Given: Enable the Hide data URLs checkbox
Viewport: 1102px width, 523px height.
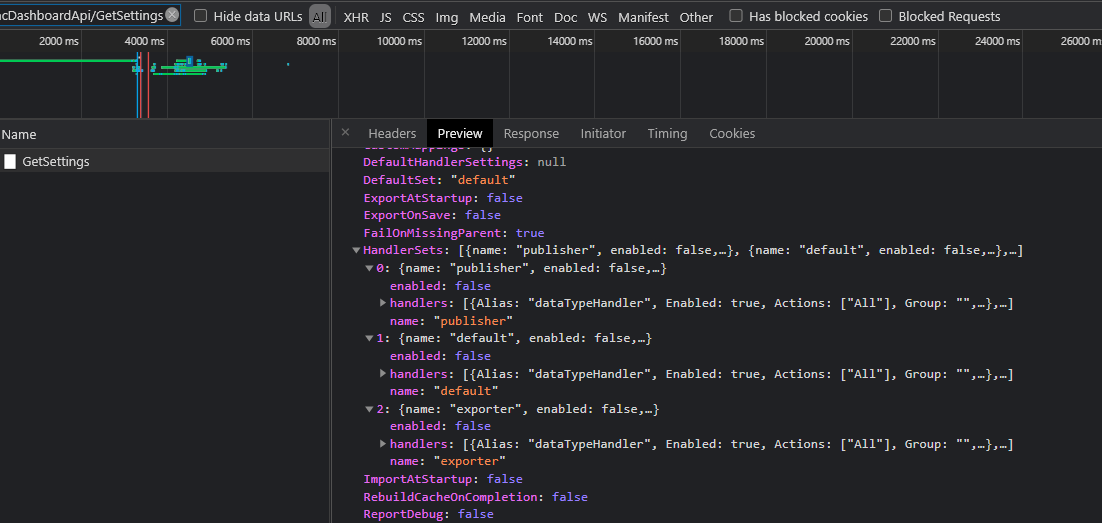Looking at the screenshot, I should 201,15.
